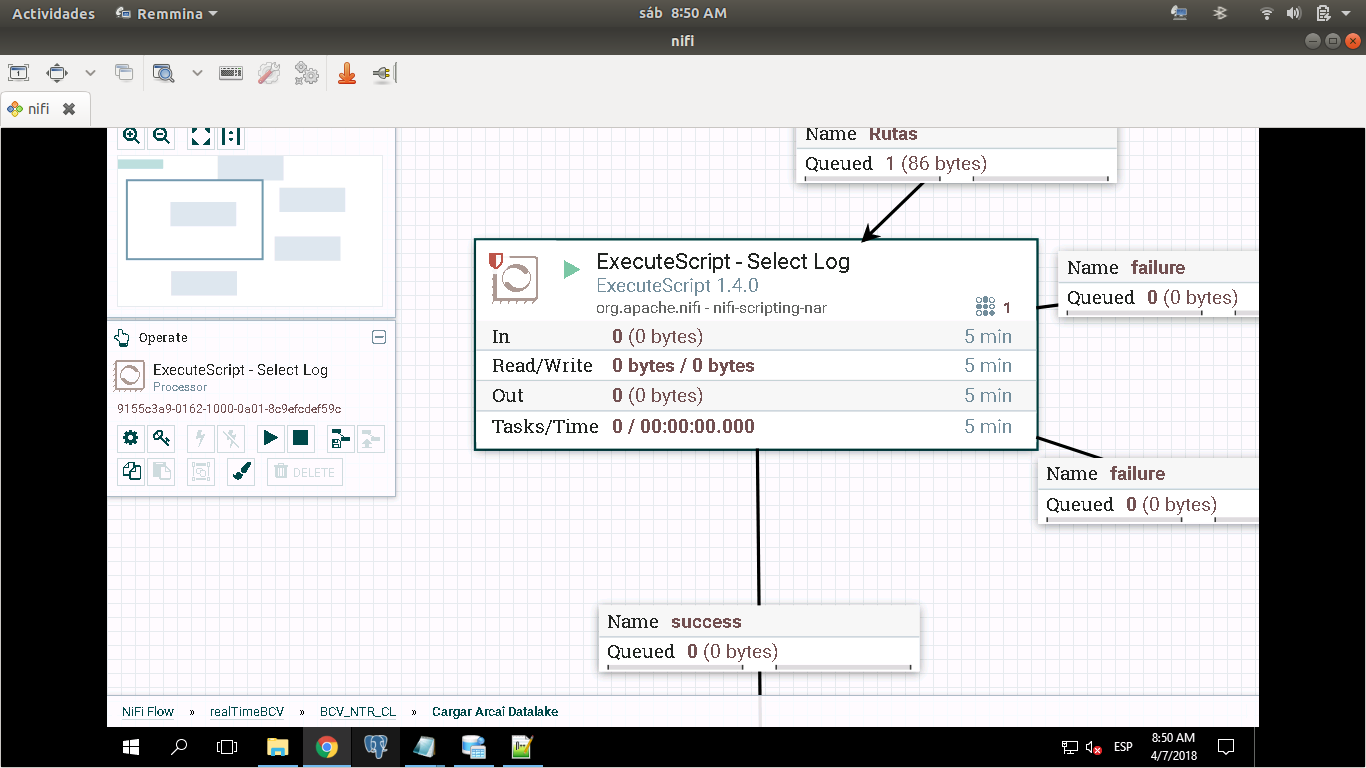The image size is (1366, 768).
Task: Start the processor with the Operate play button
Action: click(270, 438)
